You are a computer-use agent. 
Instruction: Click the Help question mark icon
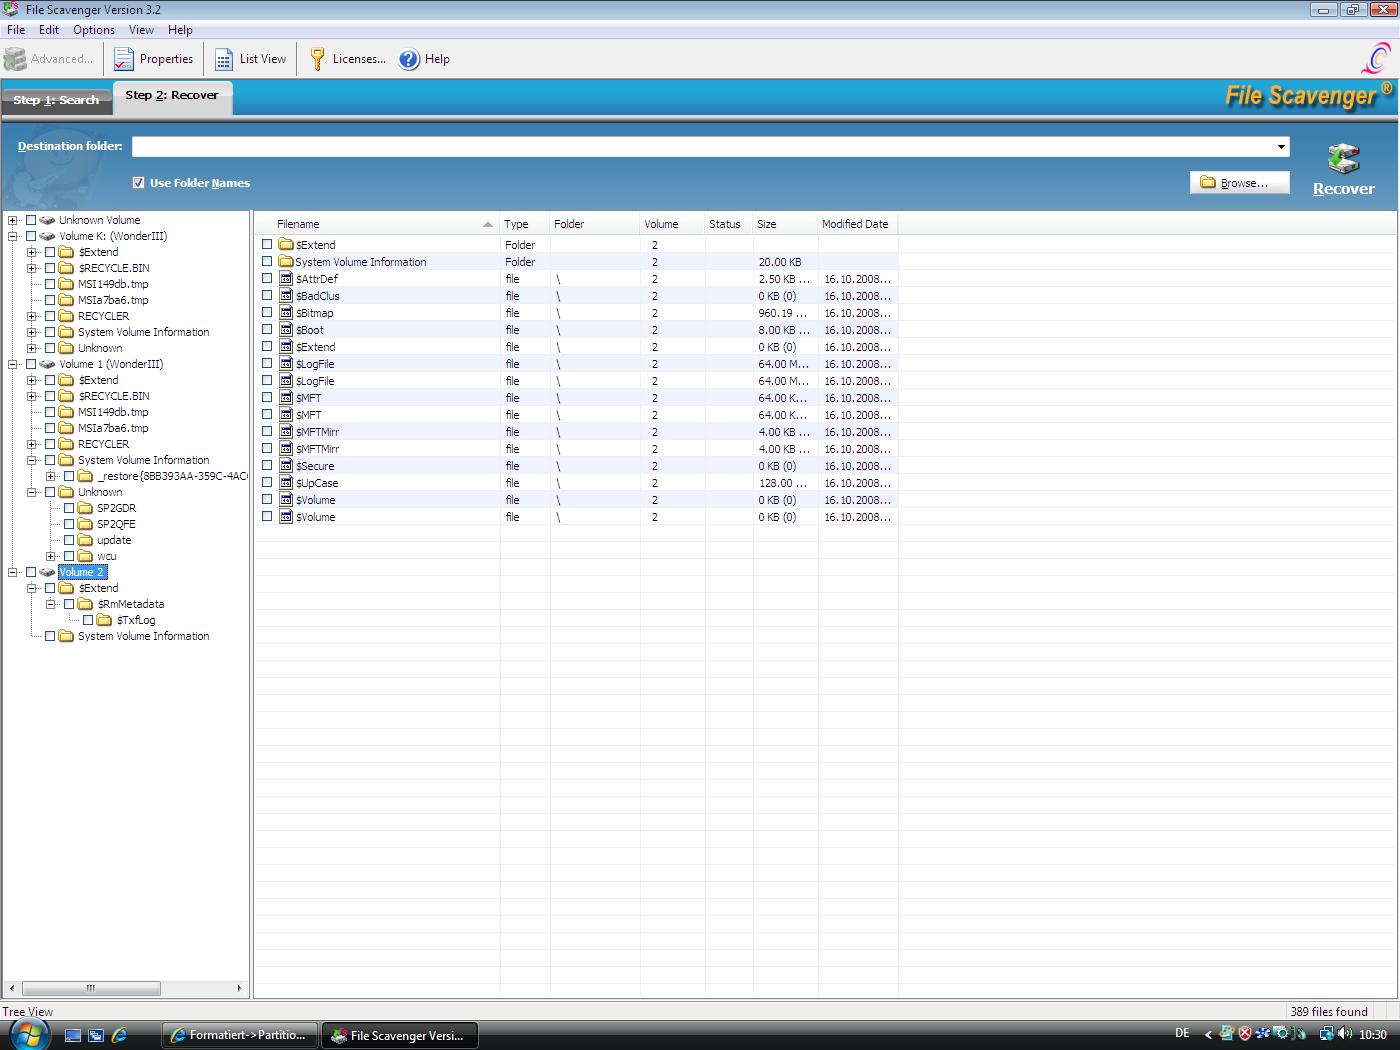point(409,60)
